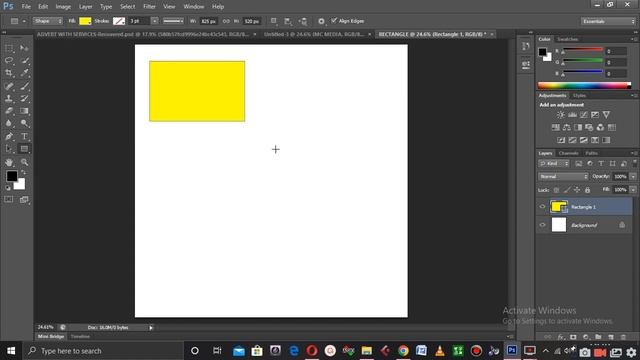
Task: Select the History Brush tool
Action: pos(24,98)
